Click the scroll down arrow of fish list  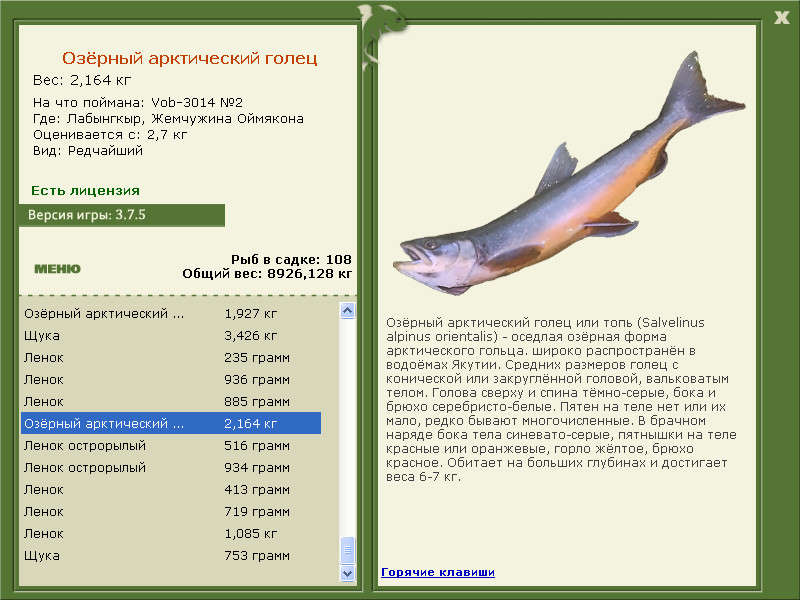coord(347,573)
